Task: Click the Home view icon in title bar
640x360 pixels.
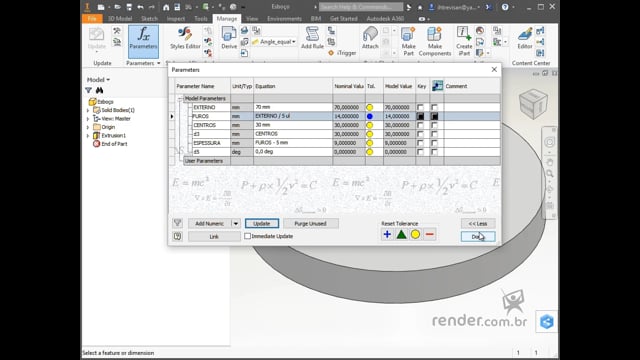Action: coord(166,7)
